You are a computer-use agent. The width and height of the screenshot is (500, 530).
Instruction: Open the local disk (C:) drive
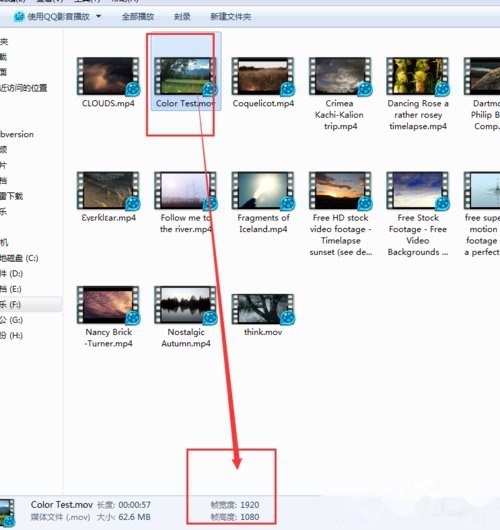point(19,258)
